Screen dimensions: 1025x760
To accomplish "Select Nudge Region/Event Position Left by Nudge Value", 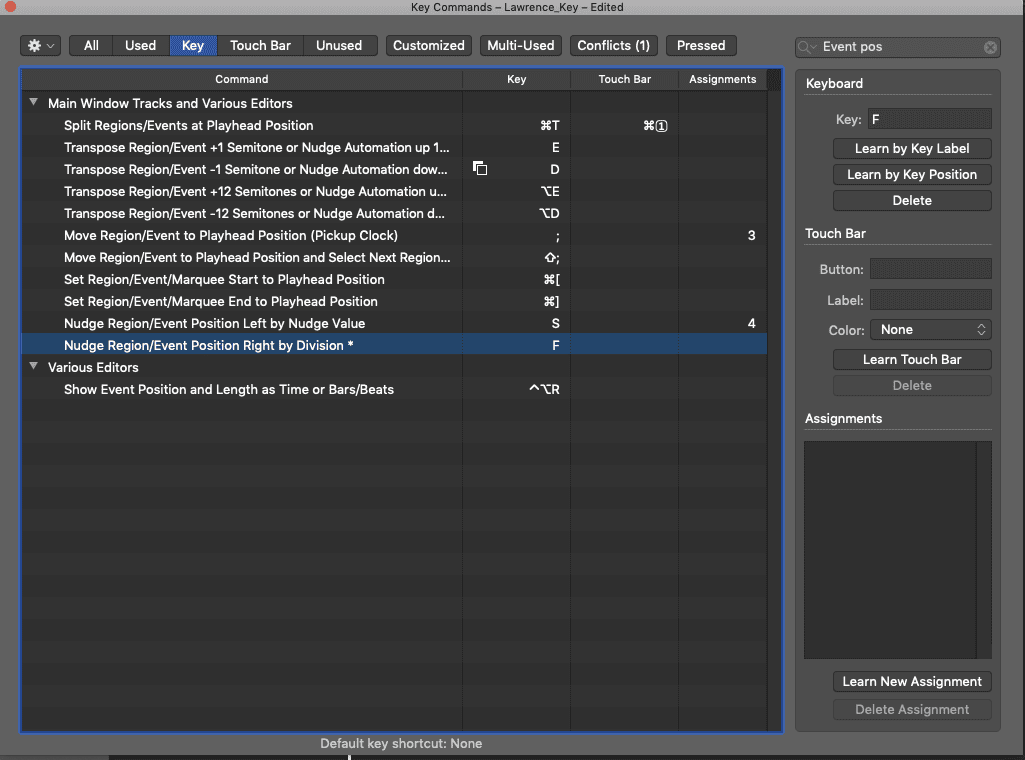I will coord(394,323).
